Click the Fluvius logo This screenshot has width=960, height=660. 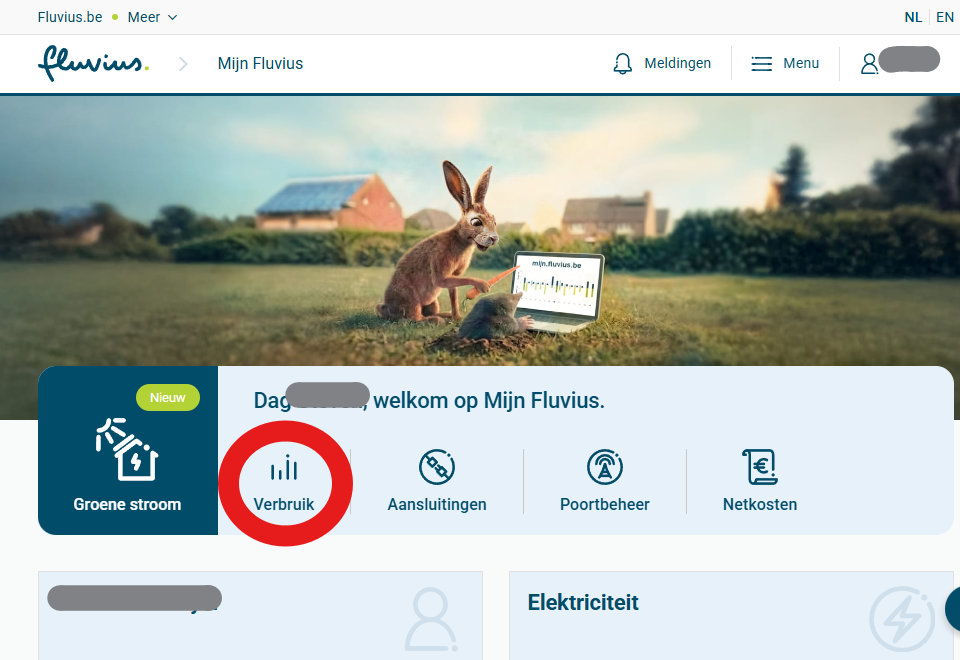click(93, 63)
